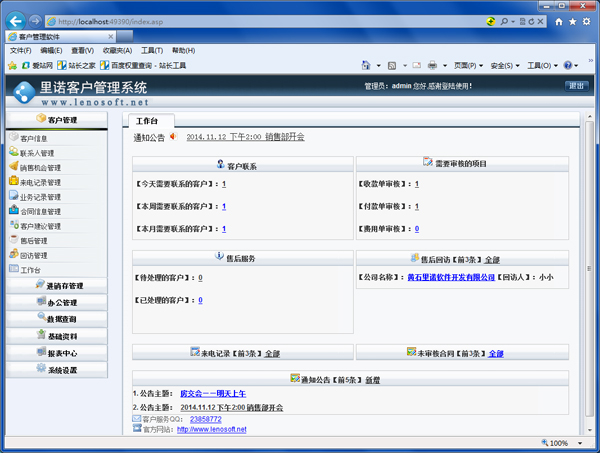Open favorites with the star icon at top right
Screen dimensions: 600x453
[572, 22]
